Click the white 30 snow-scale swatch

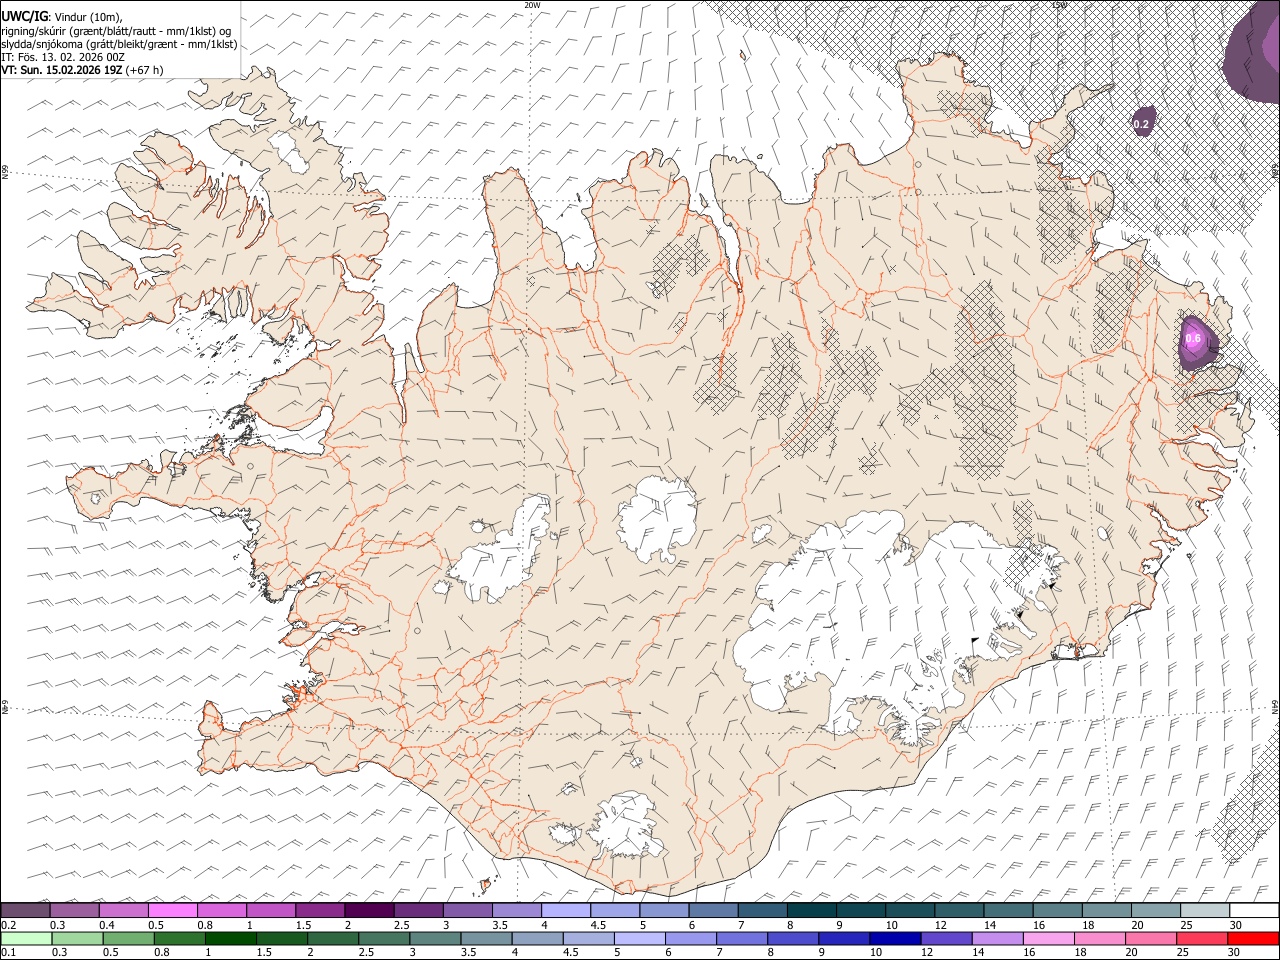pos(1255,911)
